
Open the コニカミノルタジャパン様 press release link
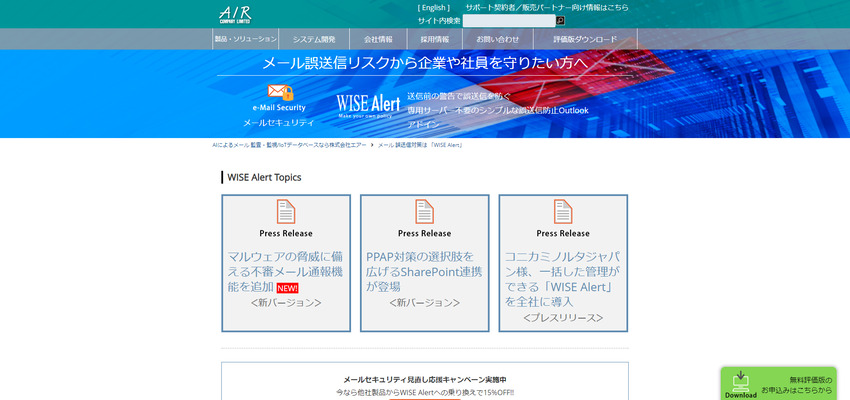point(563,279)
